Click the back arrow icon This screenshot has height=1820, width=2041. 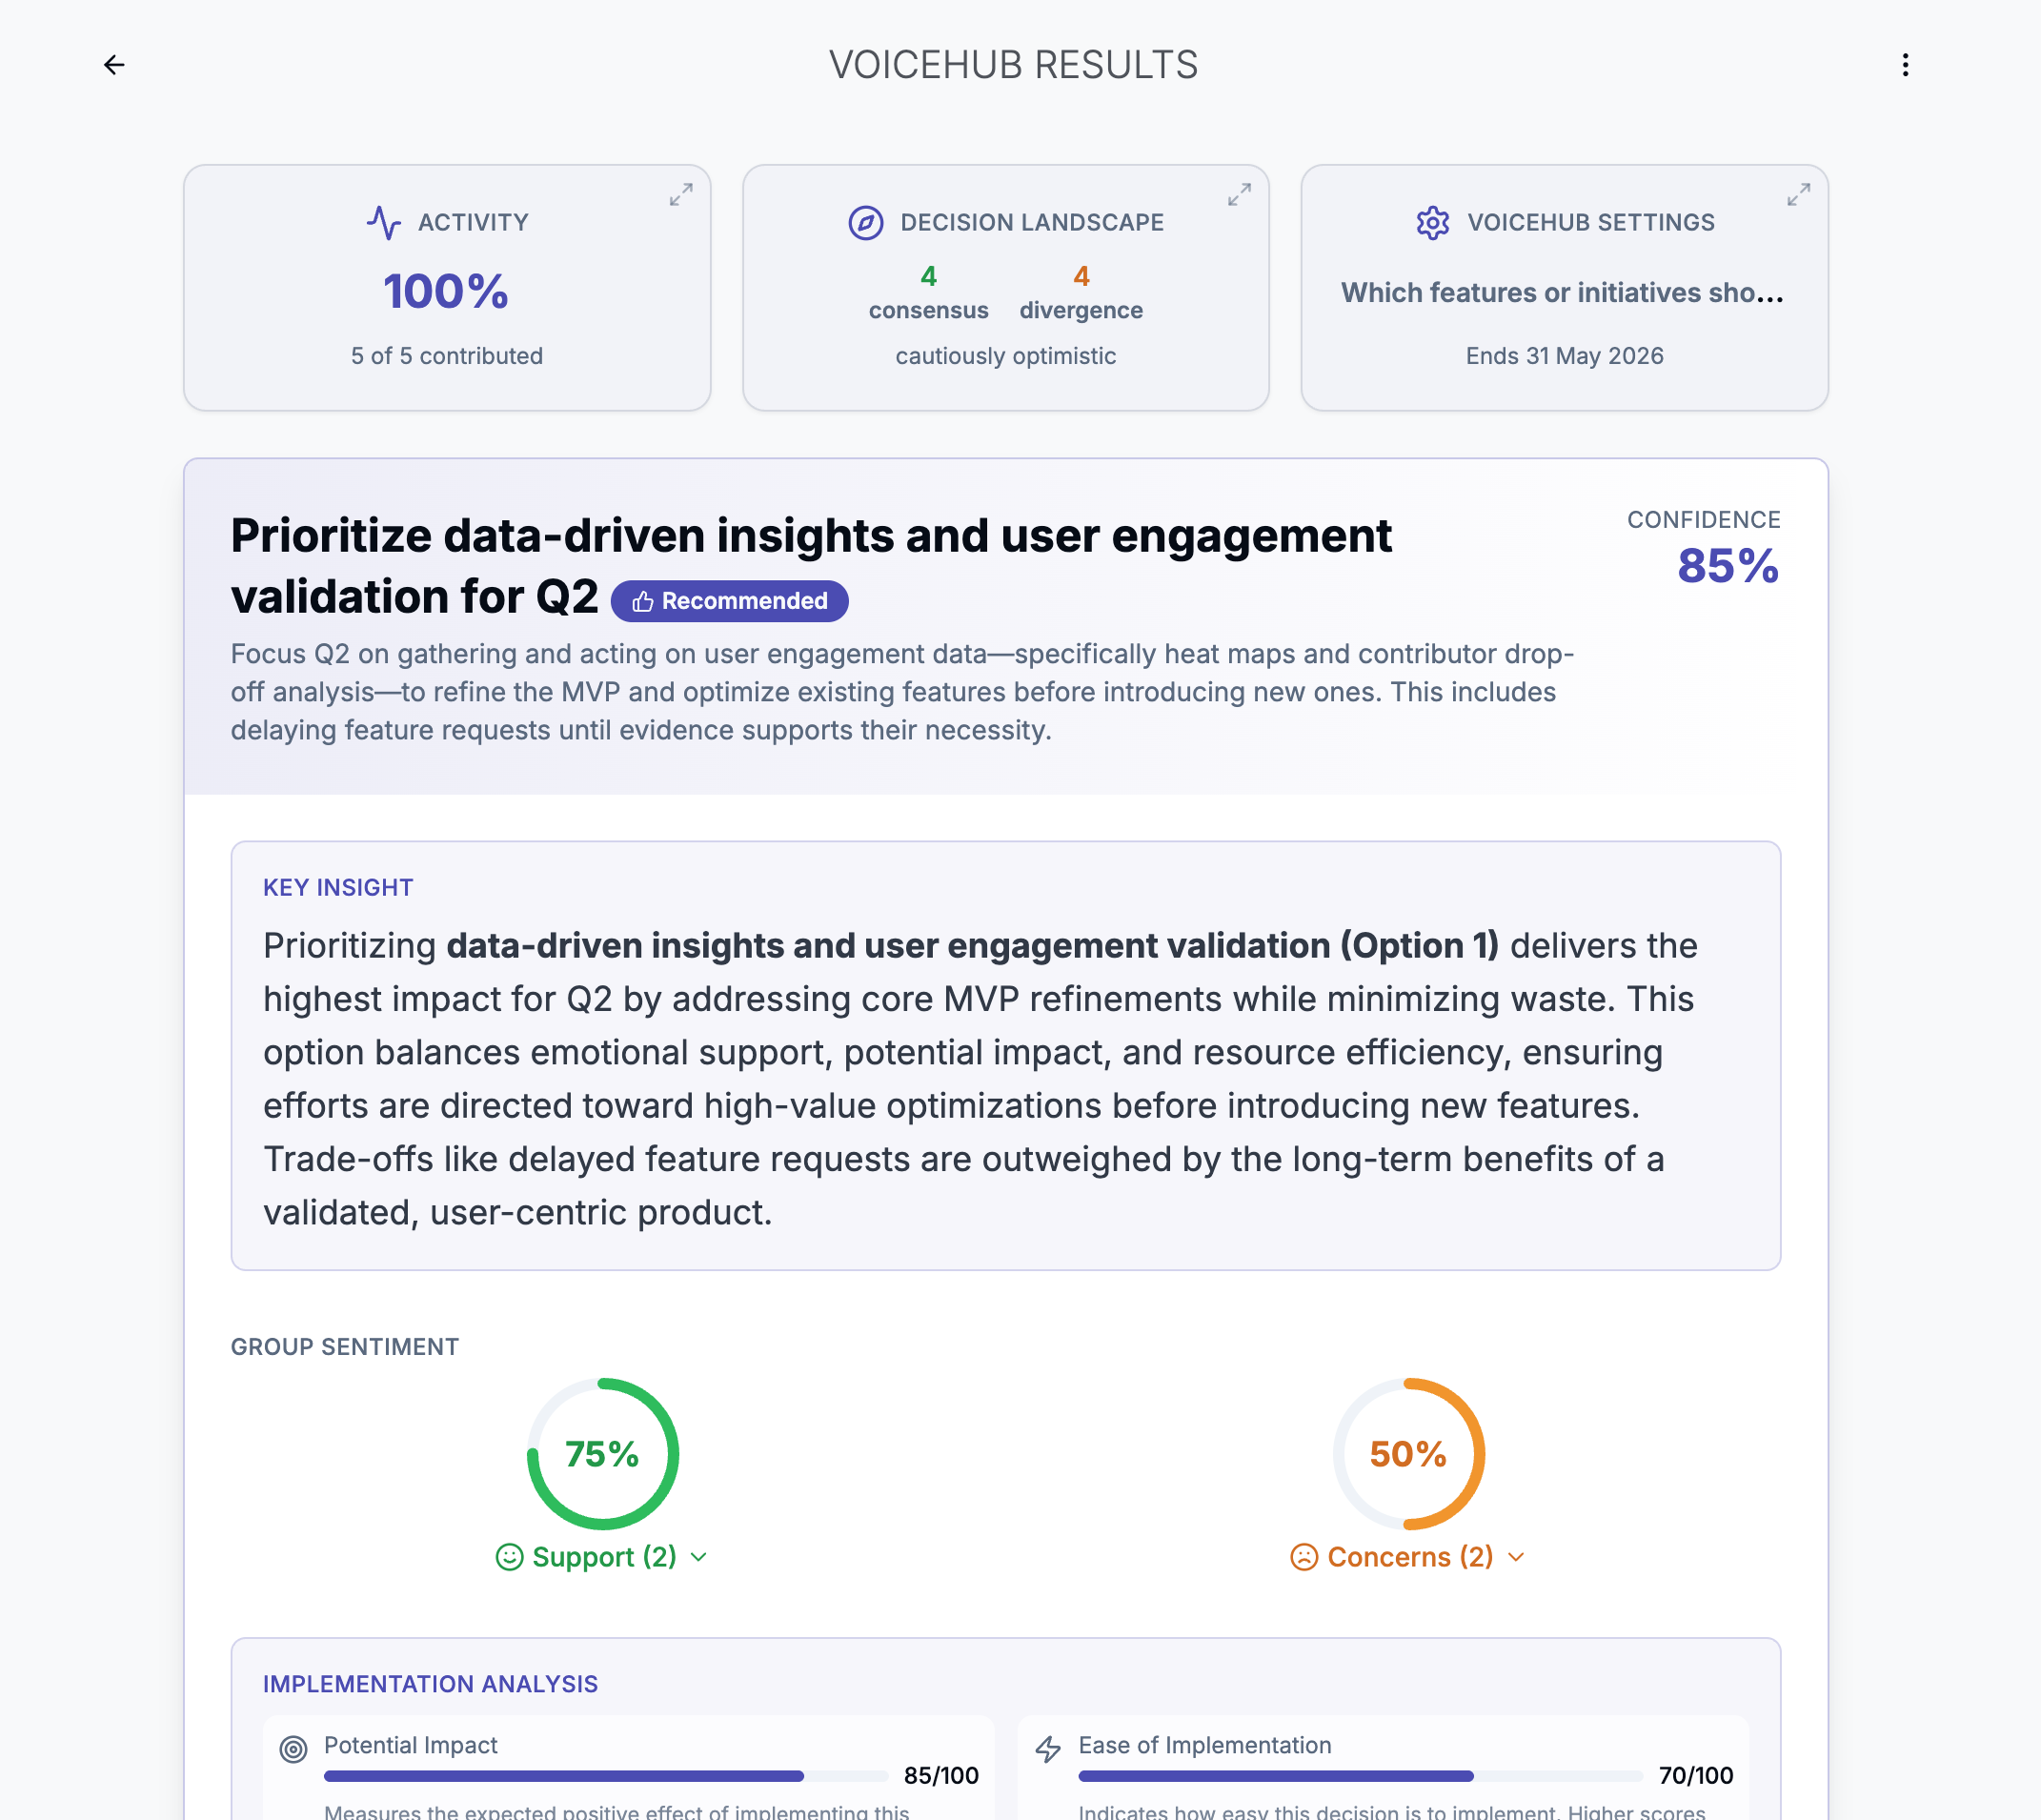coord(114,65)
